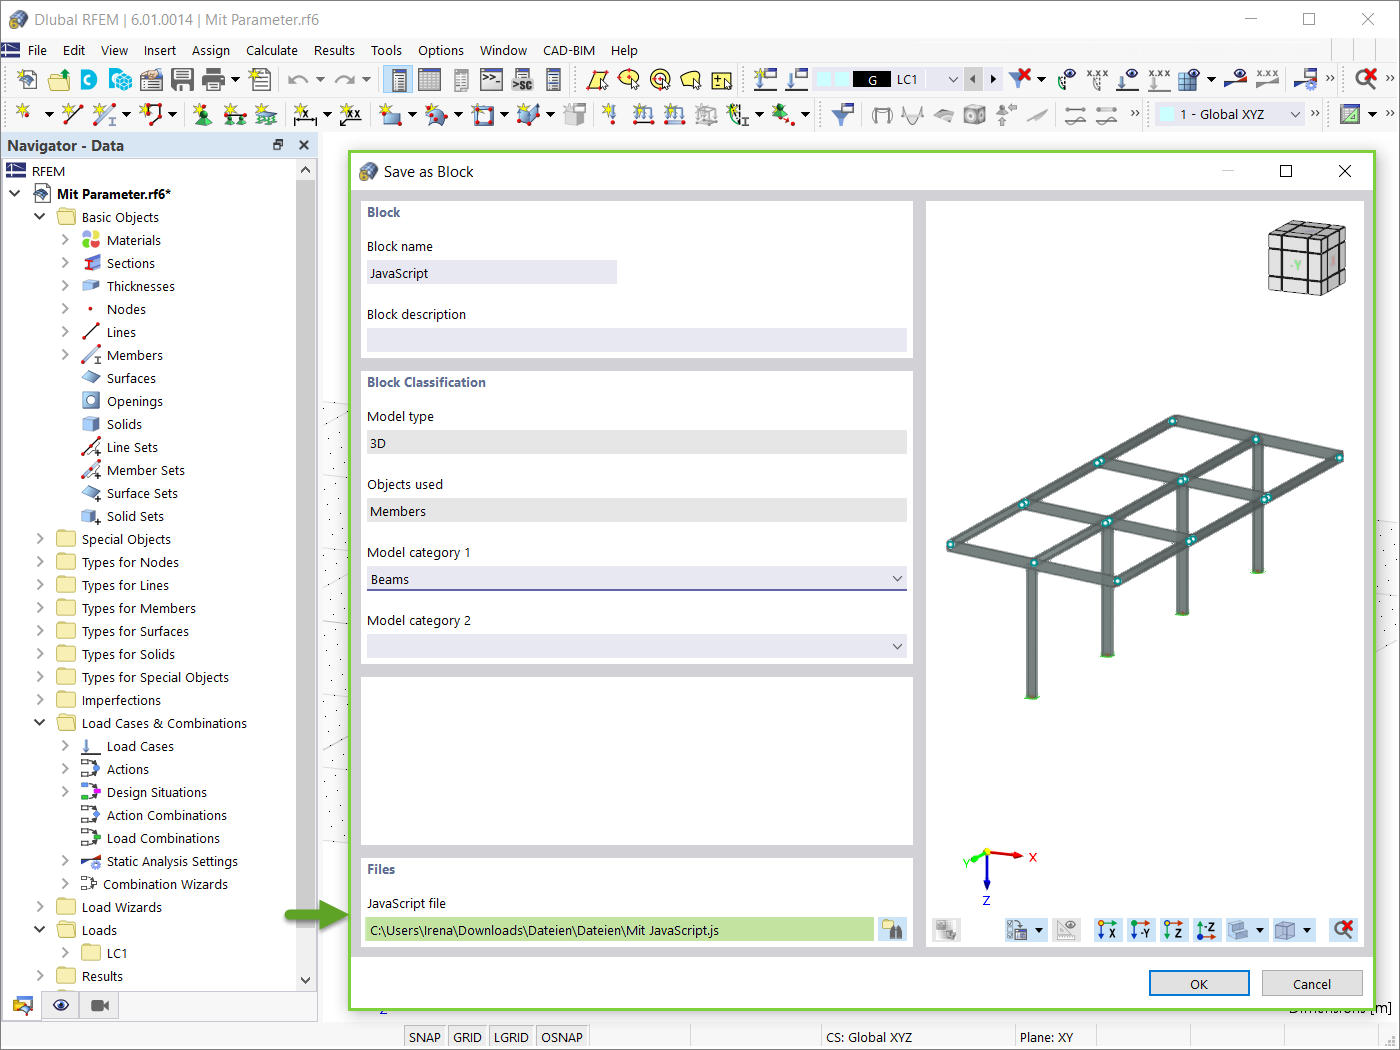1400x1050 pixels.
Task: Open the script console icon
Action: (491, 80)
